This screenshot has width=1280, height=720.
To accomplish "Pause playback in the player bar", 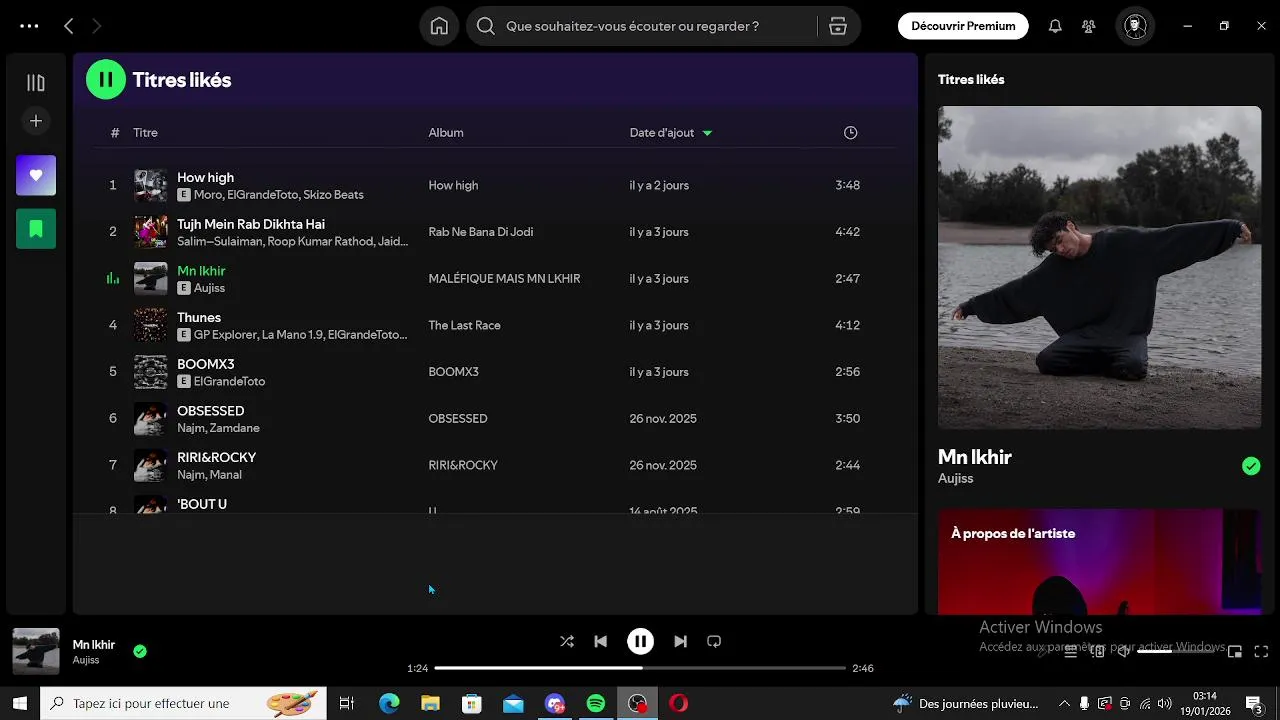I will coord(640,642).
